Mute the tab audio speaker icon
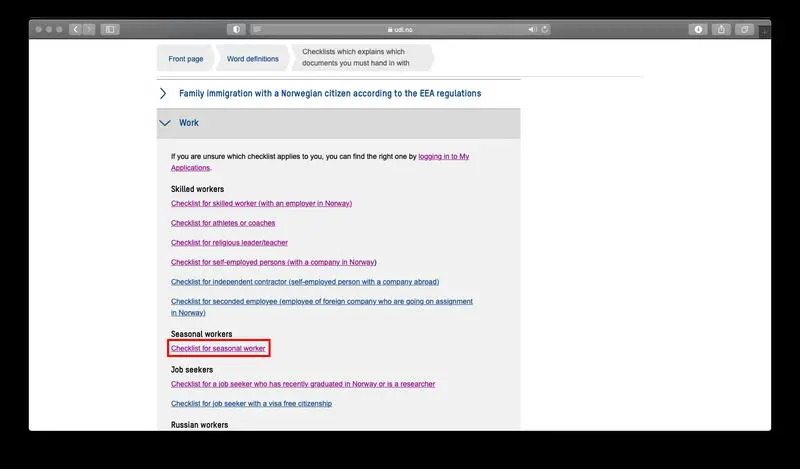The height and width of the screenshot is (469, 800). click(x=532, y=29)
